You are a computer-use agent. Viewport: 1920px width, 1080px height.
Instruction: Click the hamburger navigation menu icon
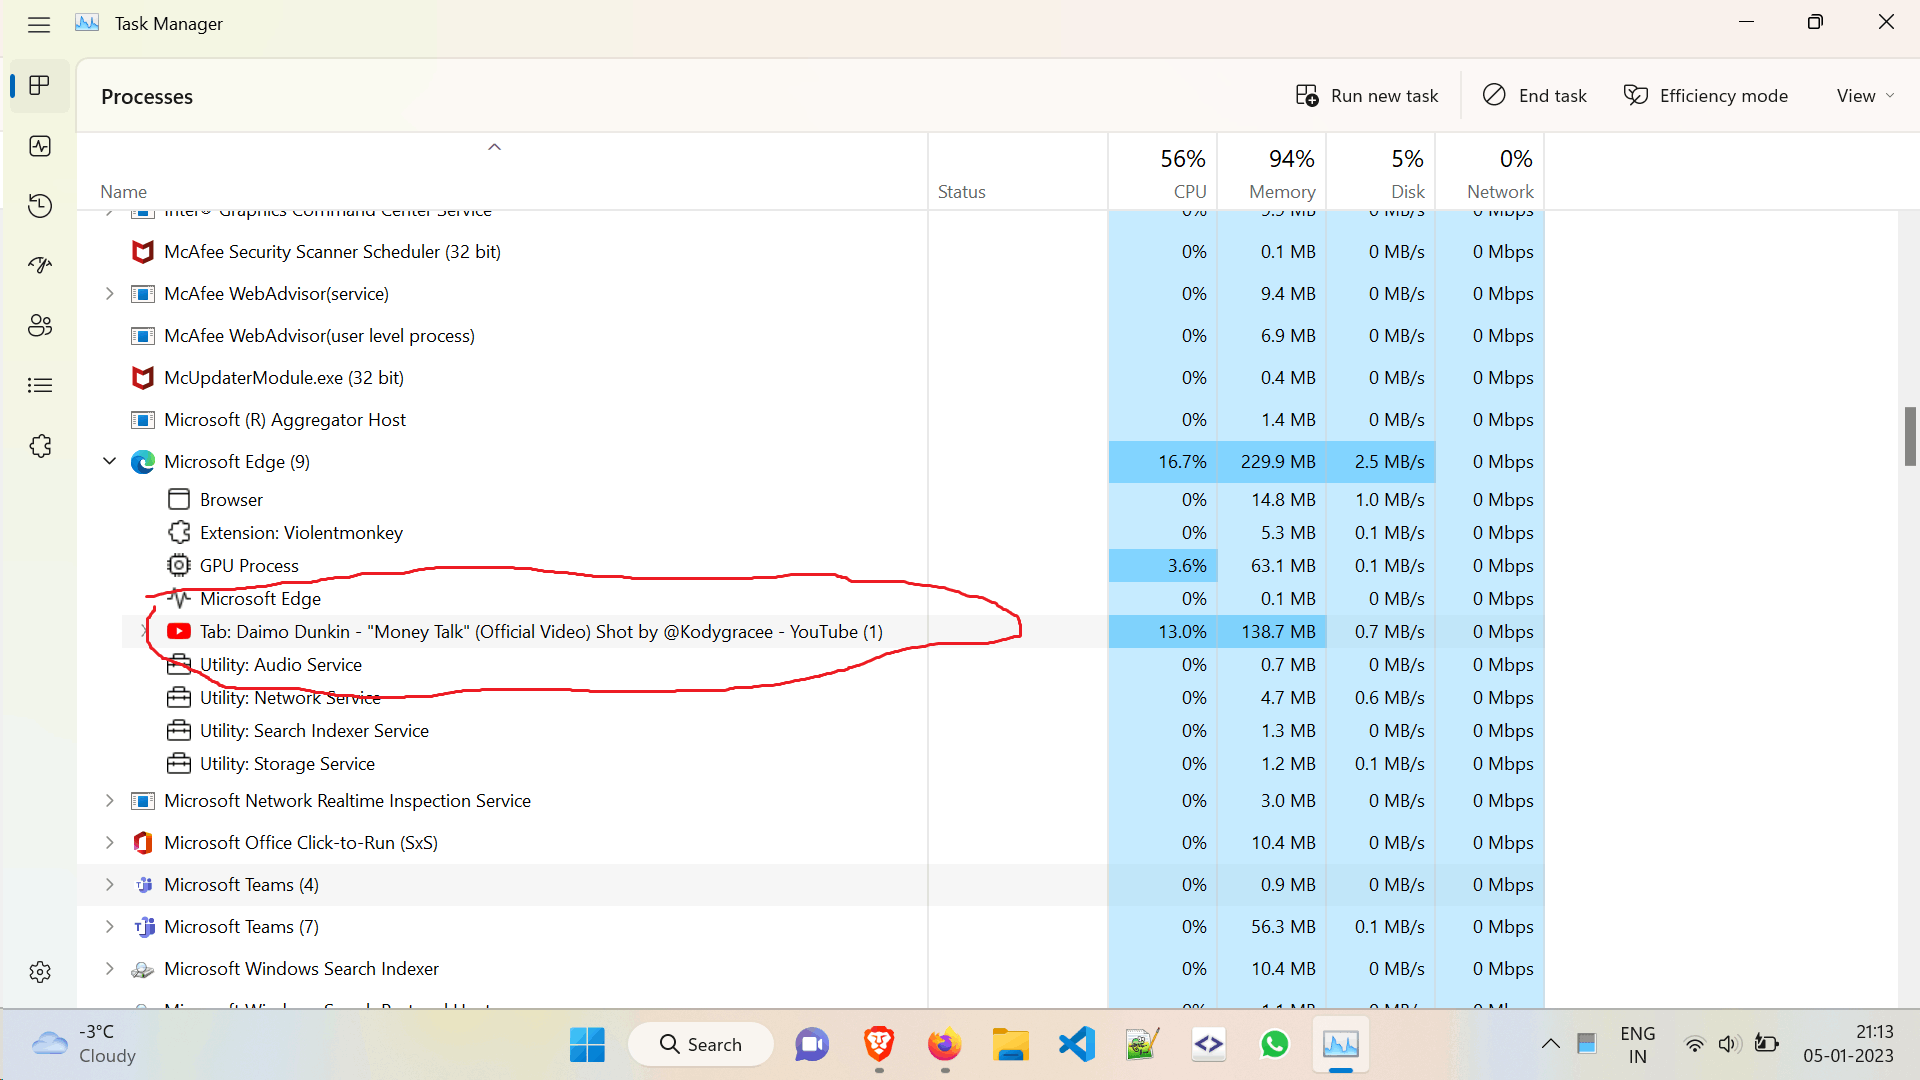pyautogui.click(x=39, y=24)
